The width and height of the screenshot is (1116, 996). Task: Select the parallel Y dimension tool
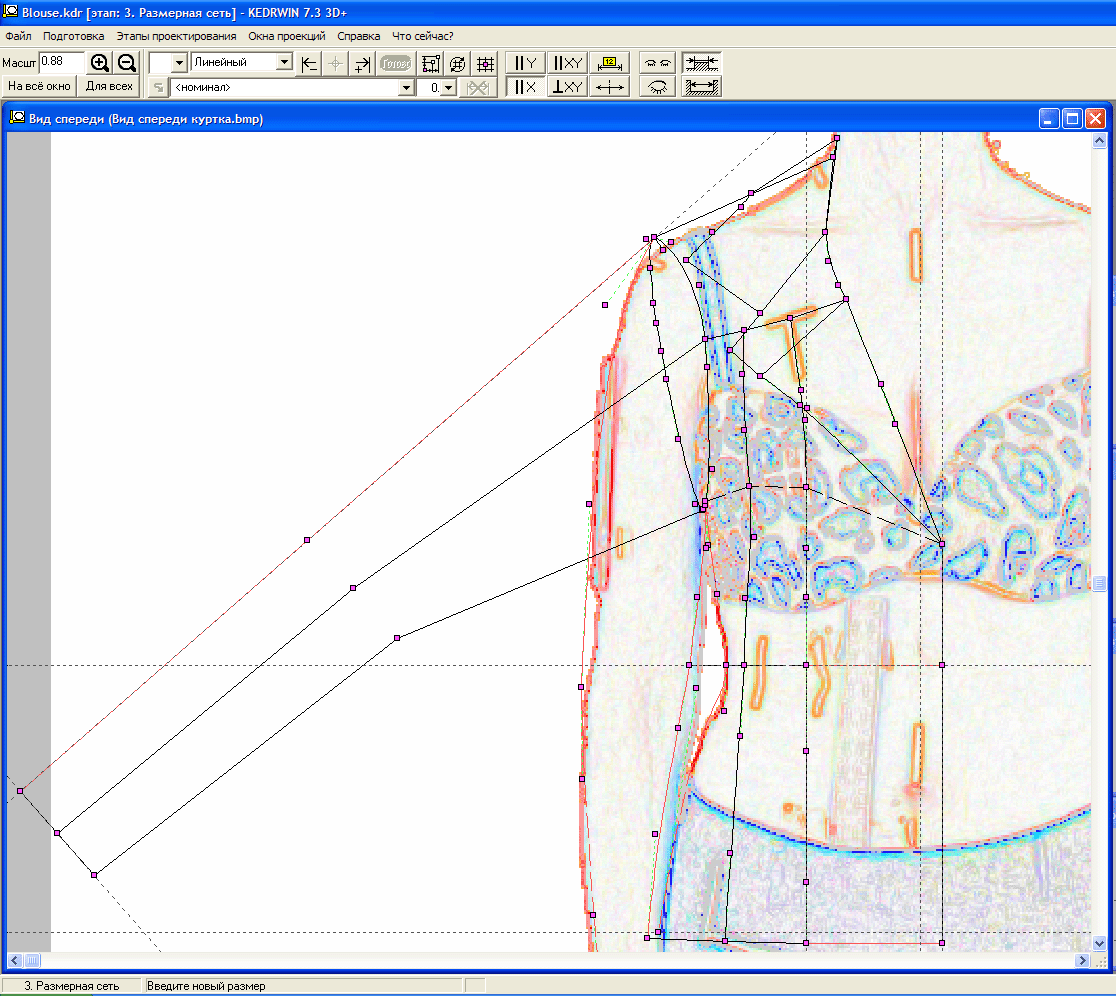[x=525, y=63]
